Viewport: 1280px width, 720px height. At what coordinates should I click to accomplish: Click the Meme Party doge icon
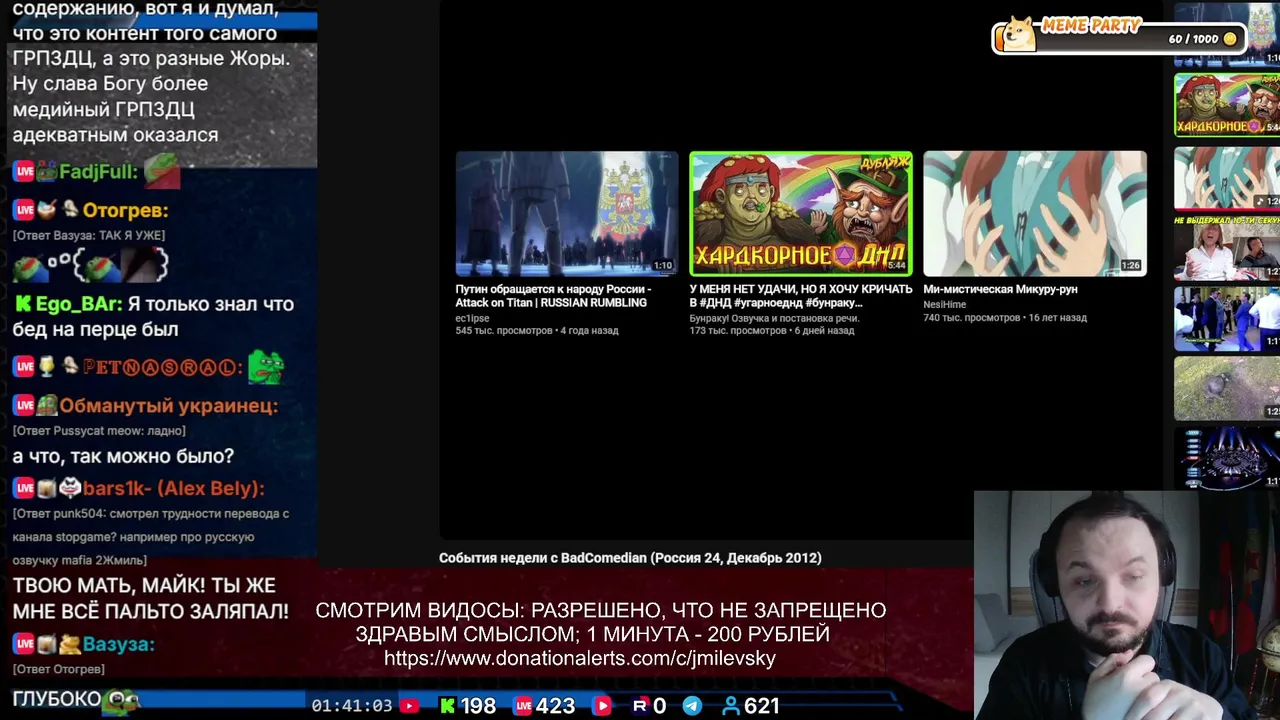tap(1018, 35)
